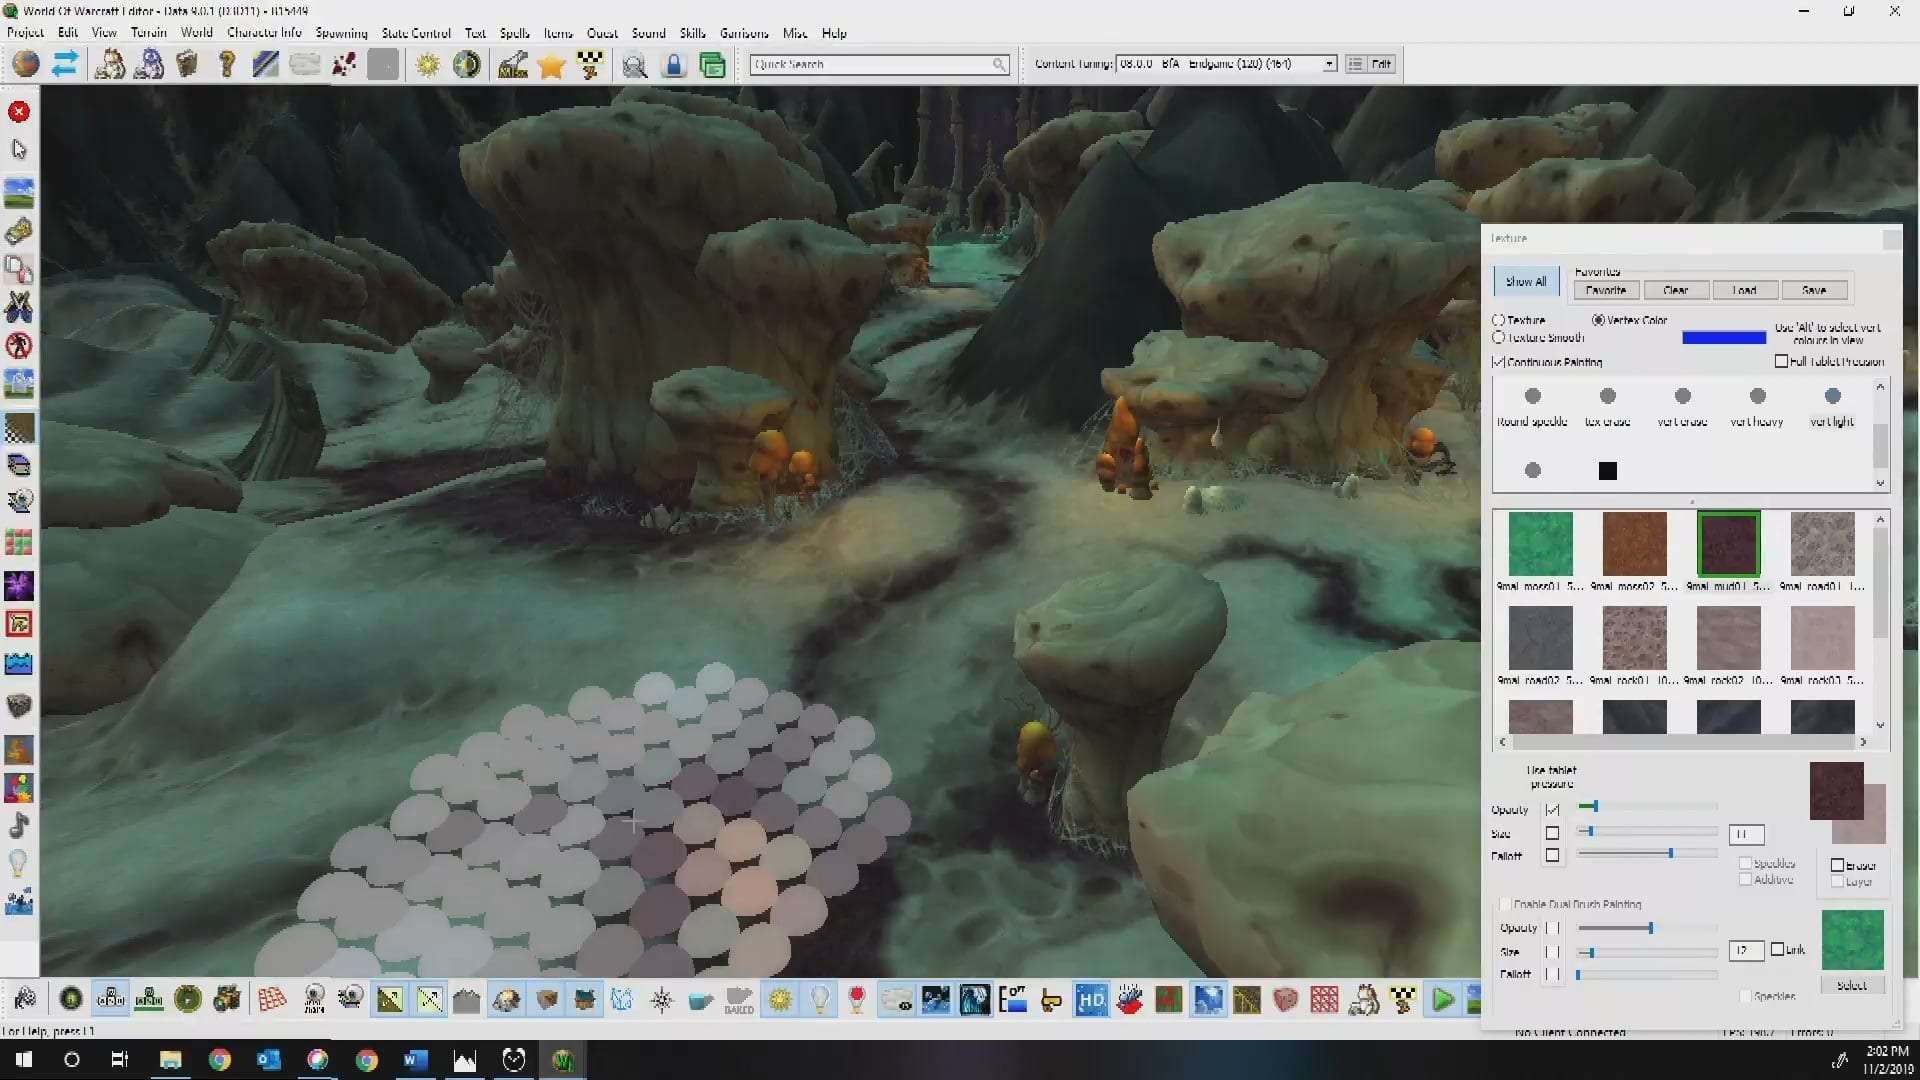Image resolution: width=1920 pixels, height=1080 pixels.
Task: Select the Texture Smooth radio button
Action: coord(1498,338)
